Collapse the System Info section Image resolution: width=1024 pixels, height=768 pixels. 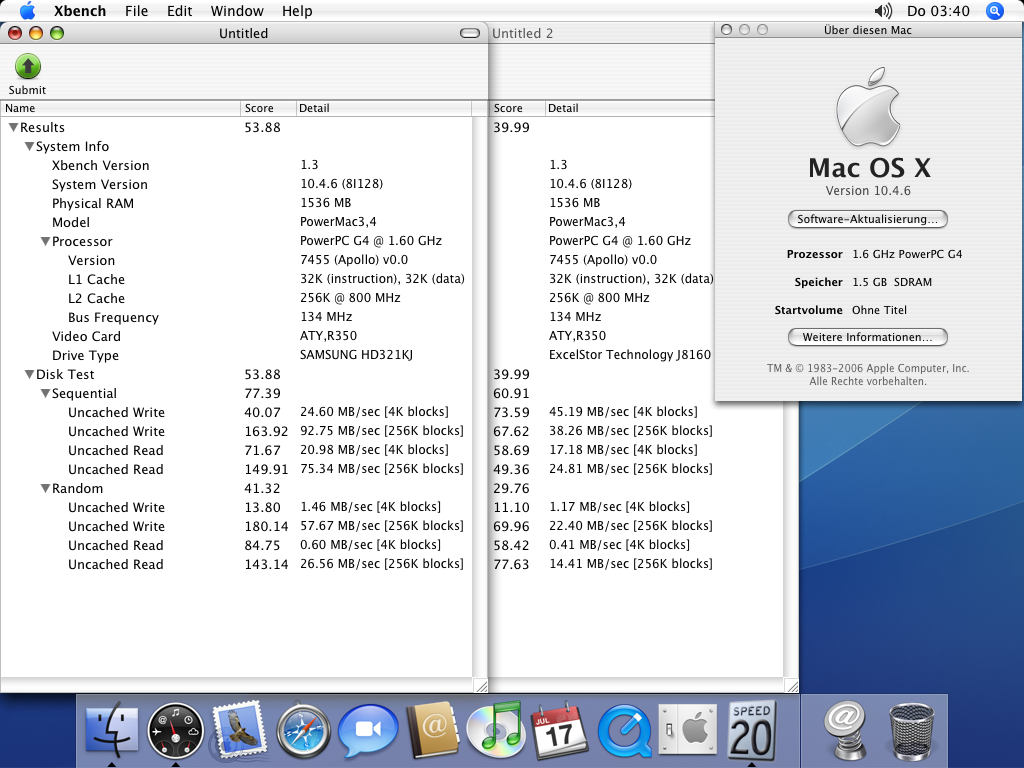29,146
